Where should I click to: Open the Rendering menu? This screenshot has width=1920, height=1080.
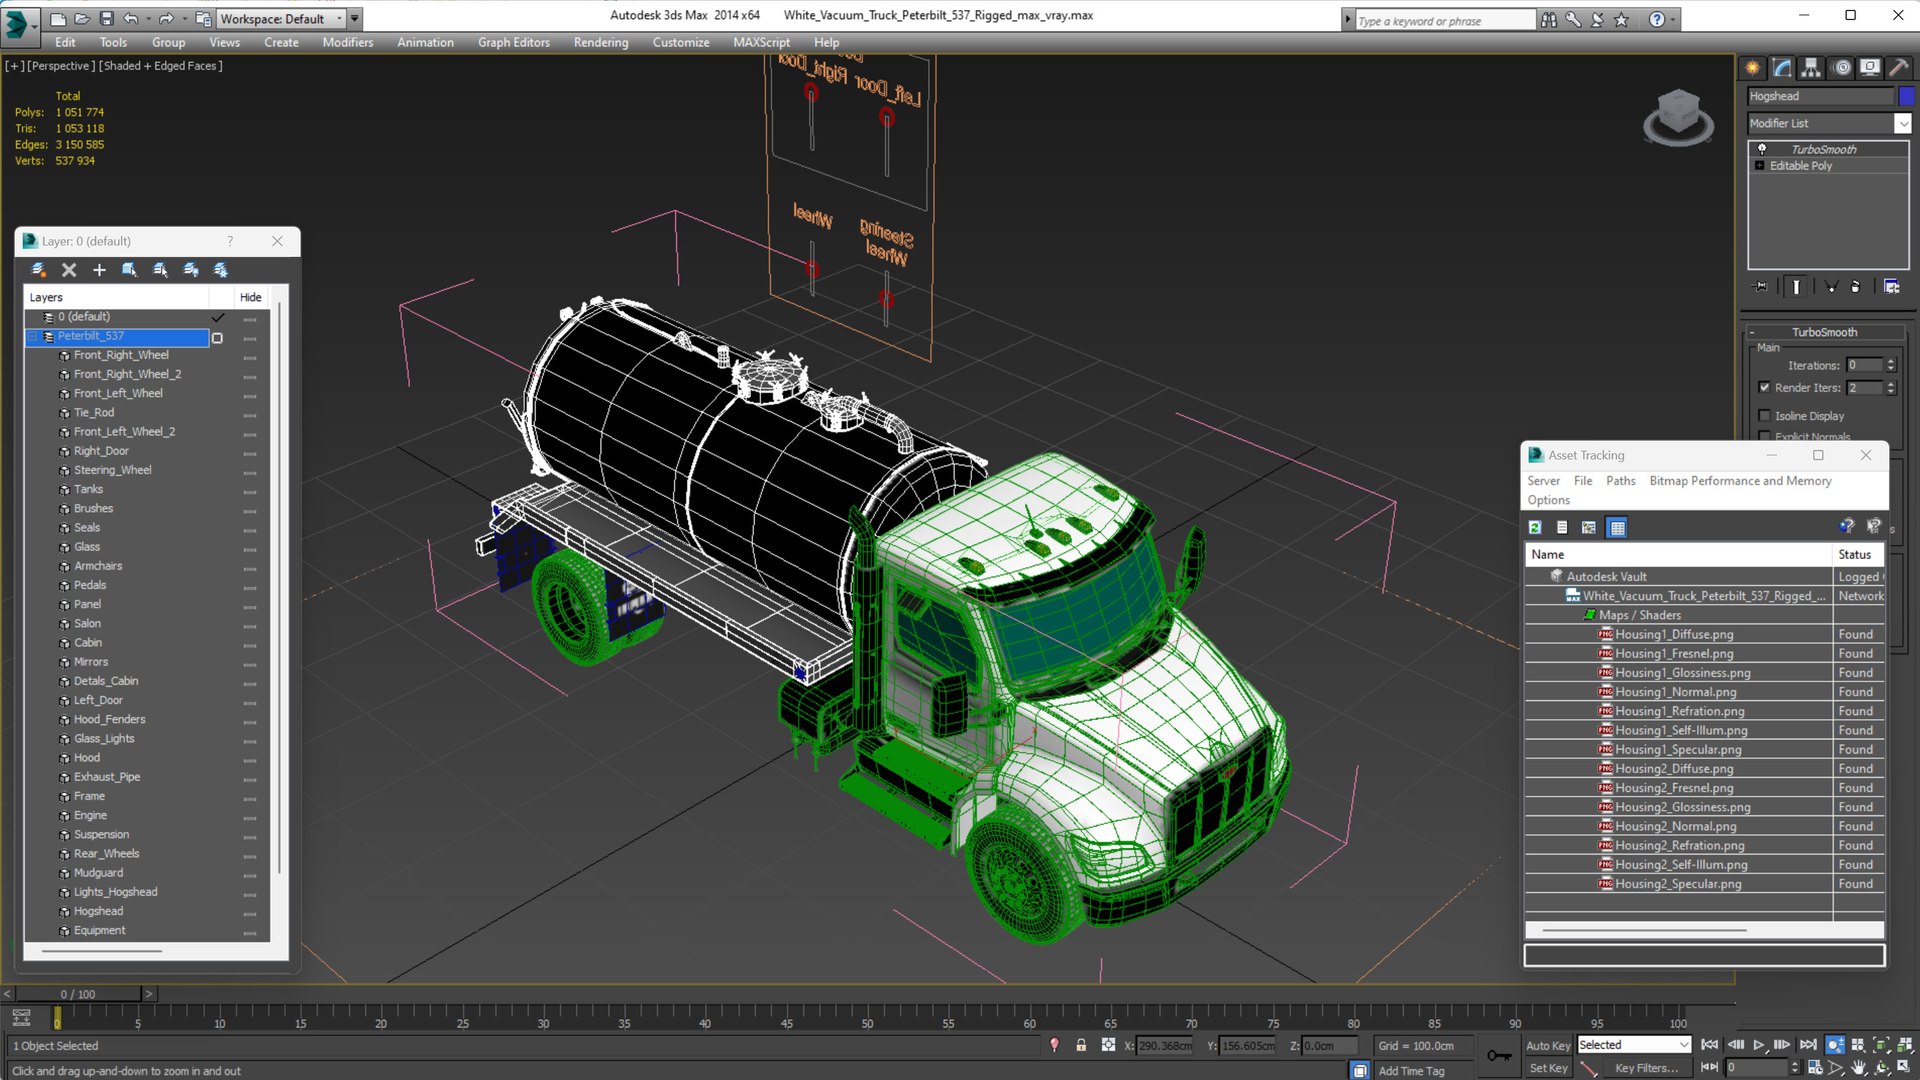click(600, 42)
